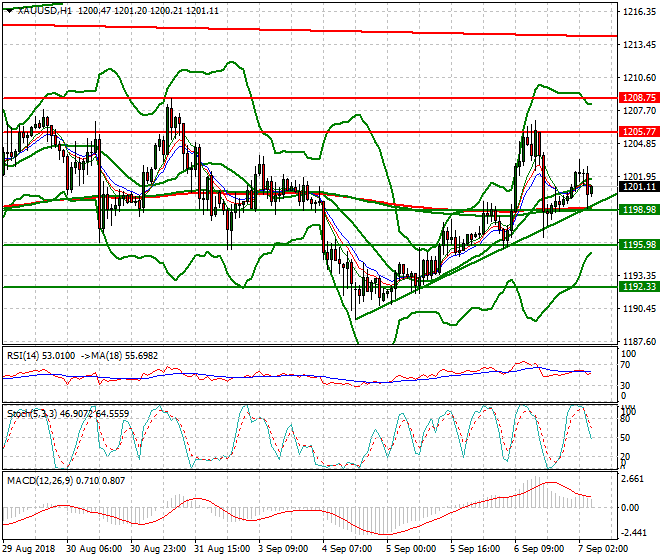Click the RSI scale value 30
This screenshot has height=560, width=660.
point(627,386)
